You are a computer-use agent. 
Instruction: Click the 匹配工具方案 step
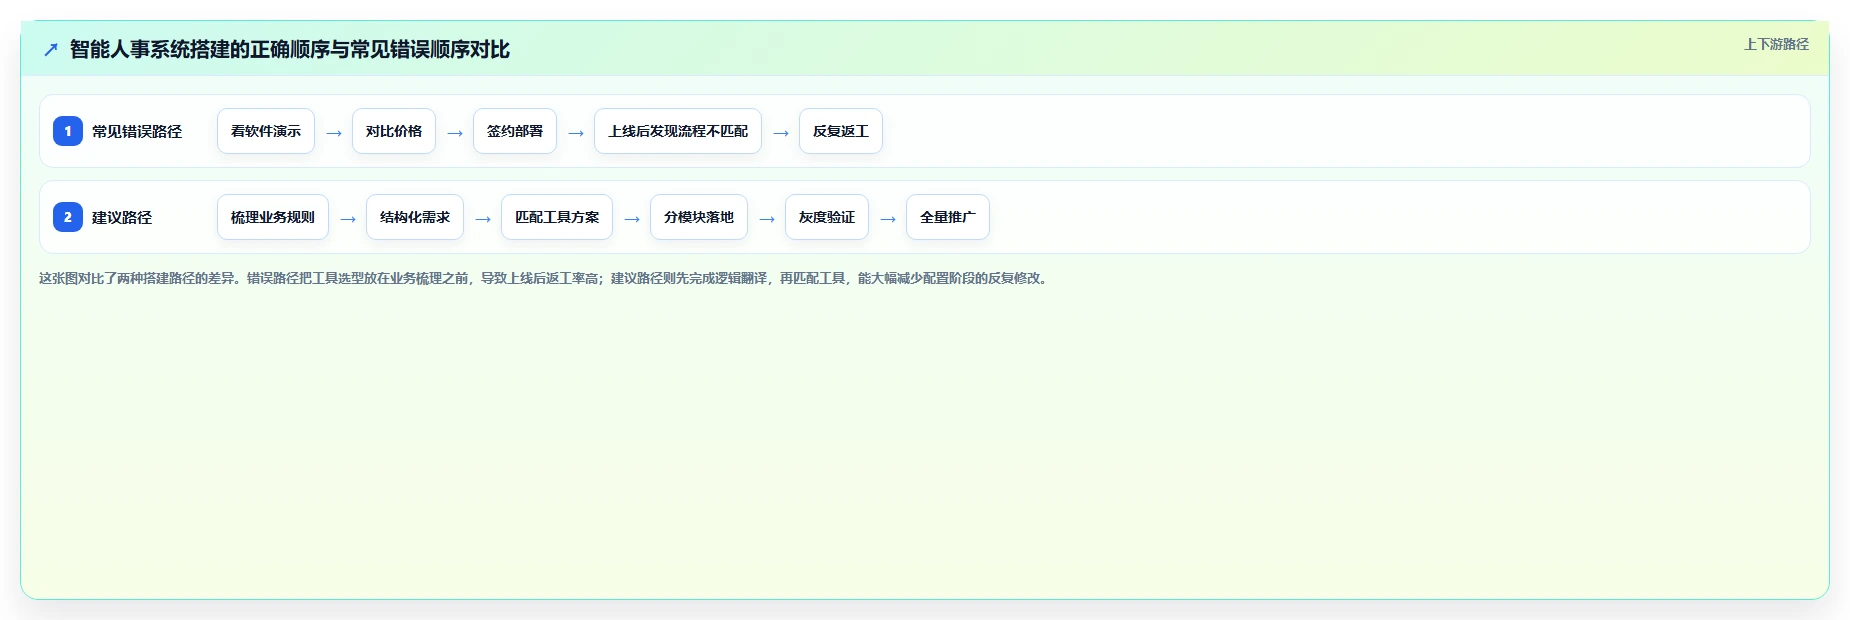557,217
